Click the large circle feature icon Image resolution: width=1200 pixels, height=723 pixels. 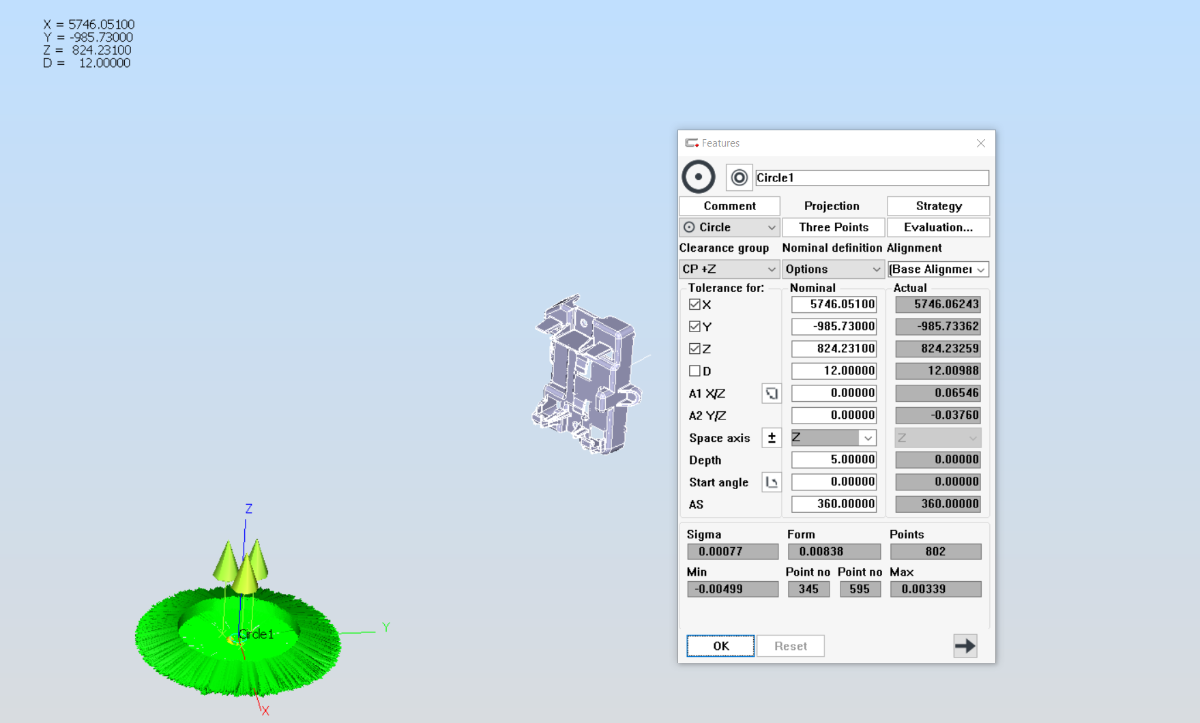tap(698, 177)
